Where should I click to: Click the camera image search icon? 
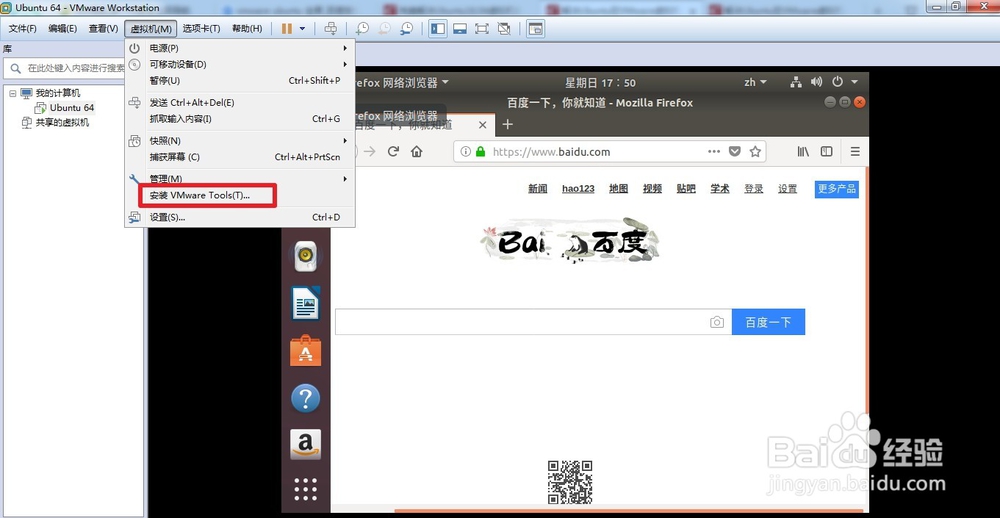[x=717, y=322]
